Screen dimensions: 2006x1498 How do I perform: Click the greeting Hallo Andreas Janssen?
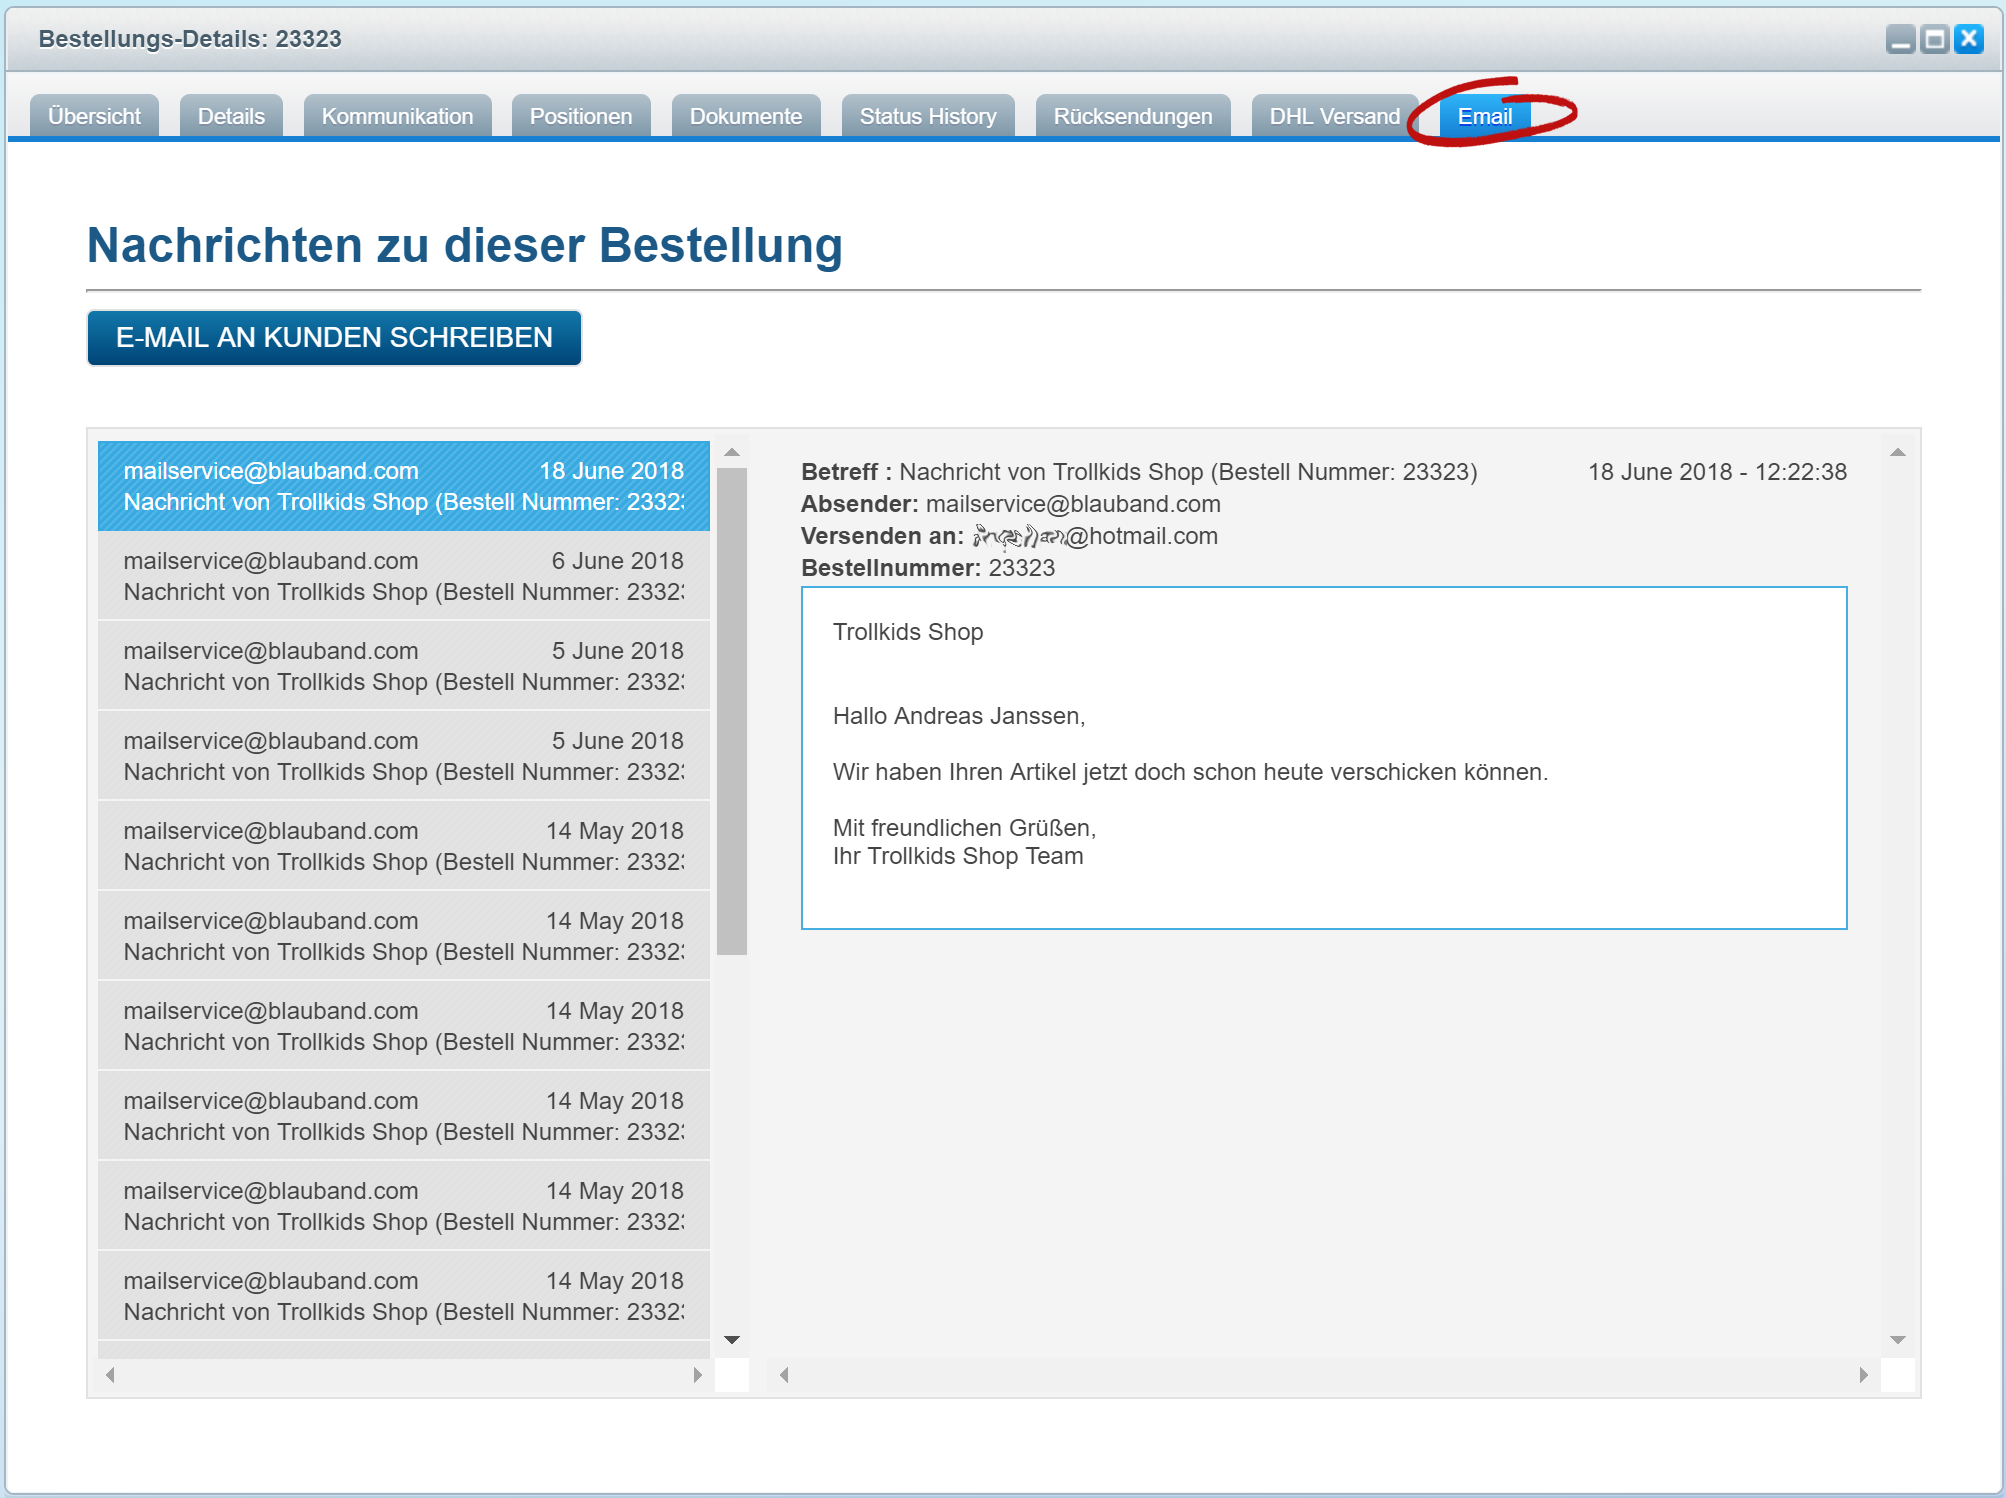tap(959, 716)
